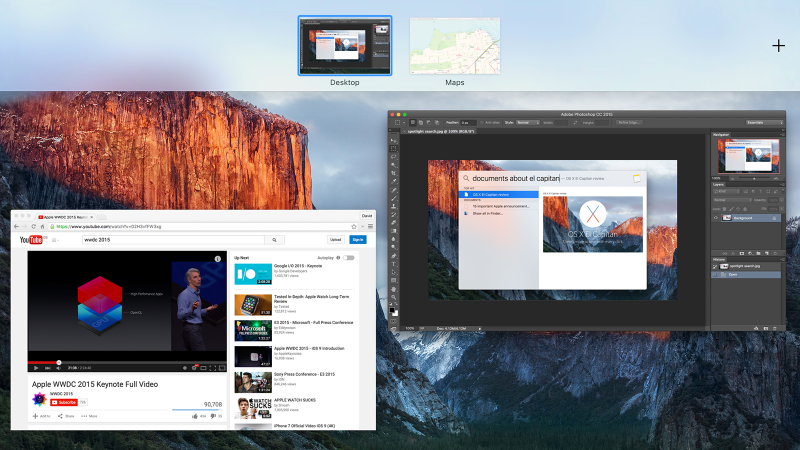Image resolution: width=800 pixels, height=450 pixels.
Task: Click the YouTube video progress bar
Action: (x=127, y=362)
